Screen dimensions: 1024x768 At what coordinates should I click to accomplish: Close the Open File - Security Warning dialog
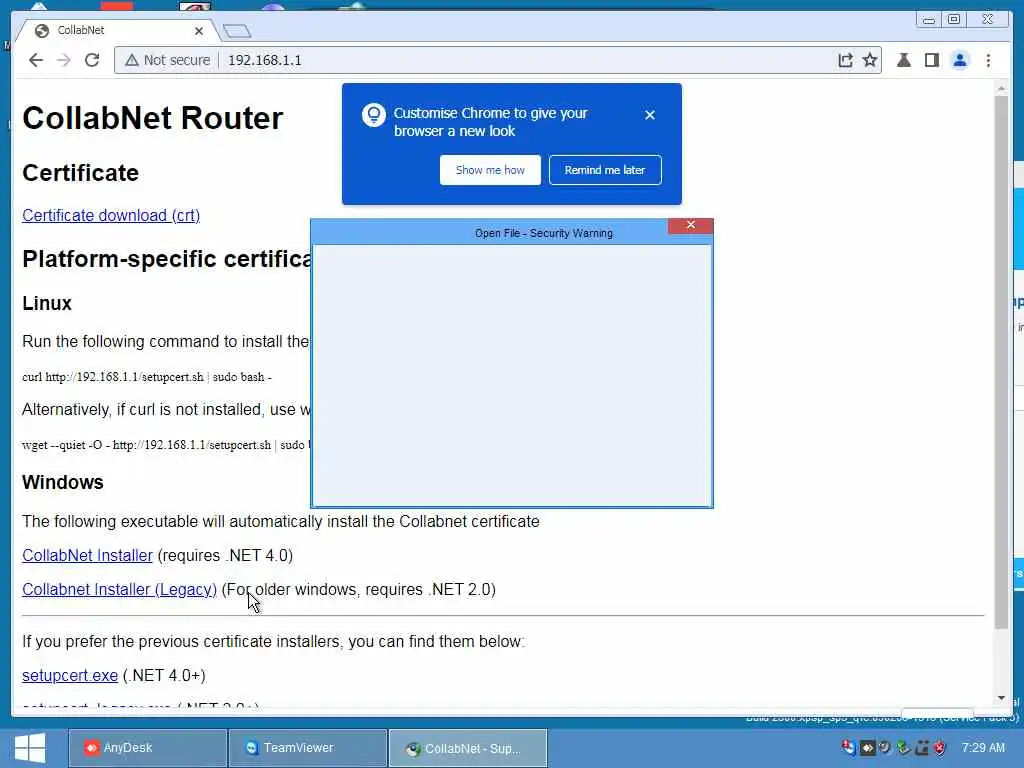coord(690,225)
